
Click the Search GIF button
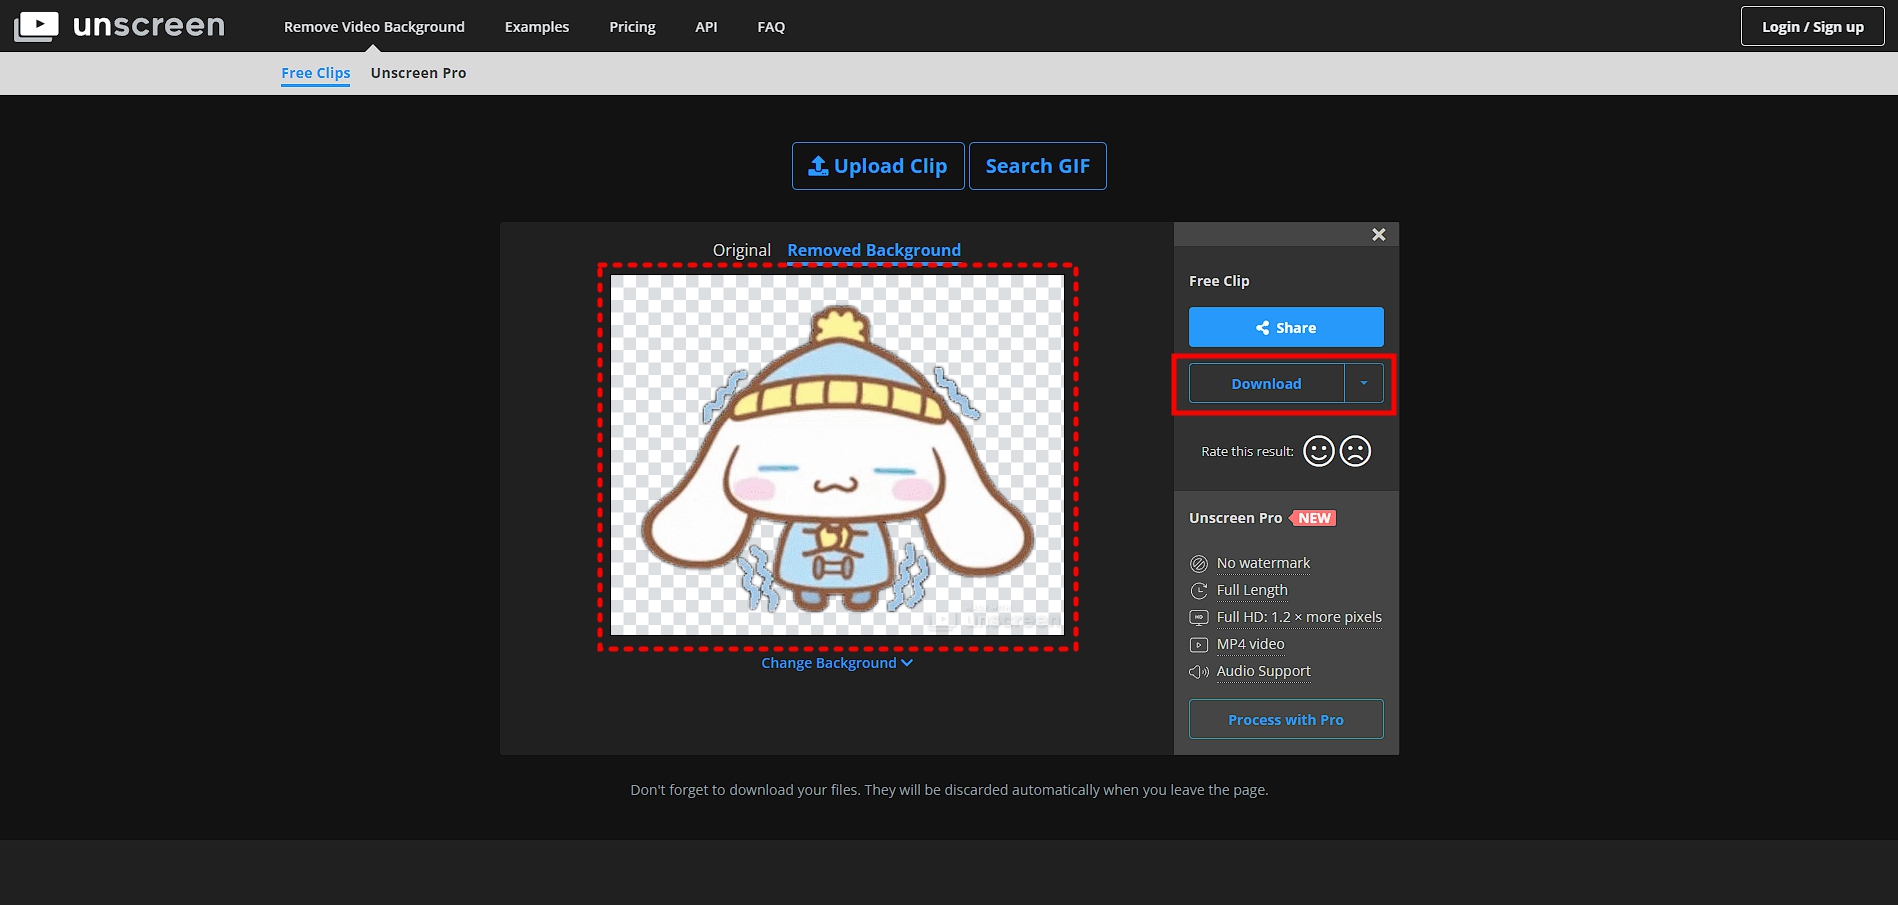click(1038, 166)
